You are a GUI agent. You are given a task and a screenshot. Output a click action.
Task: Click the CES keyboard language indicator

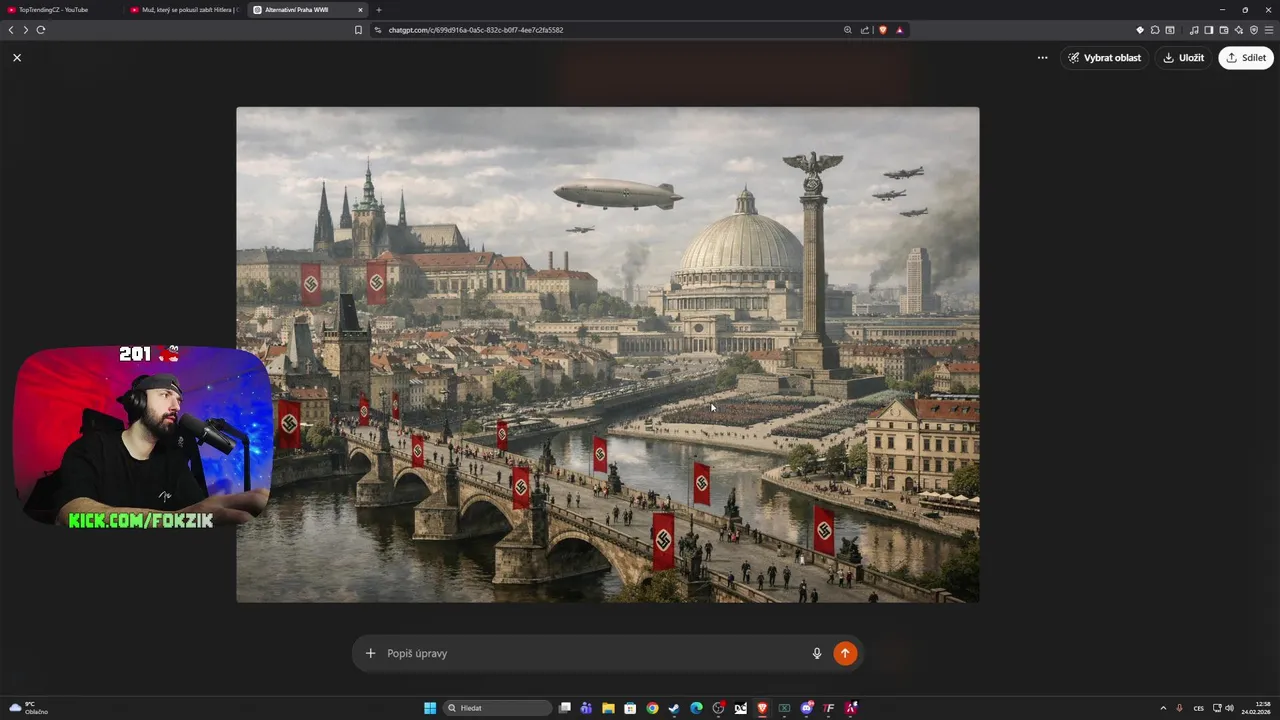(1199, 708)
